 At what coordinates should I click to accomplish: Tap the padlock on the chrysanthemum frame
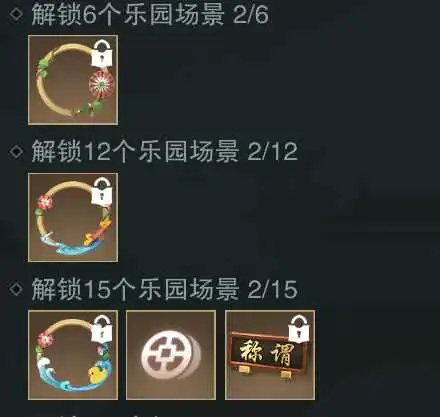point(102,54)
